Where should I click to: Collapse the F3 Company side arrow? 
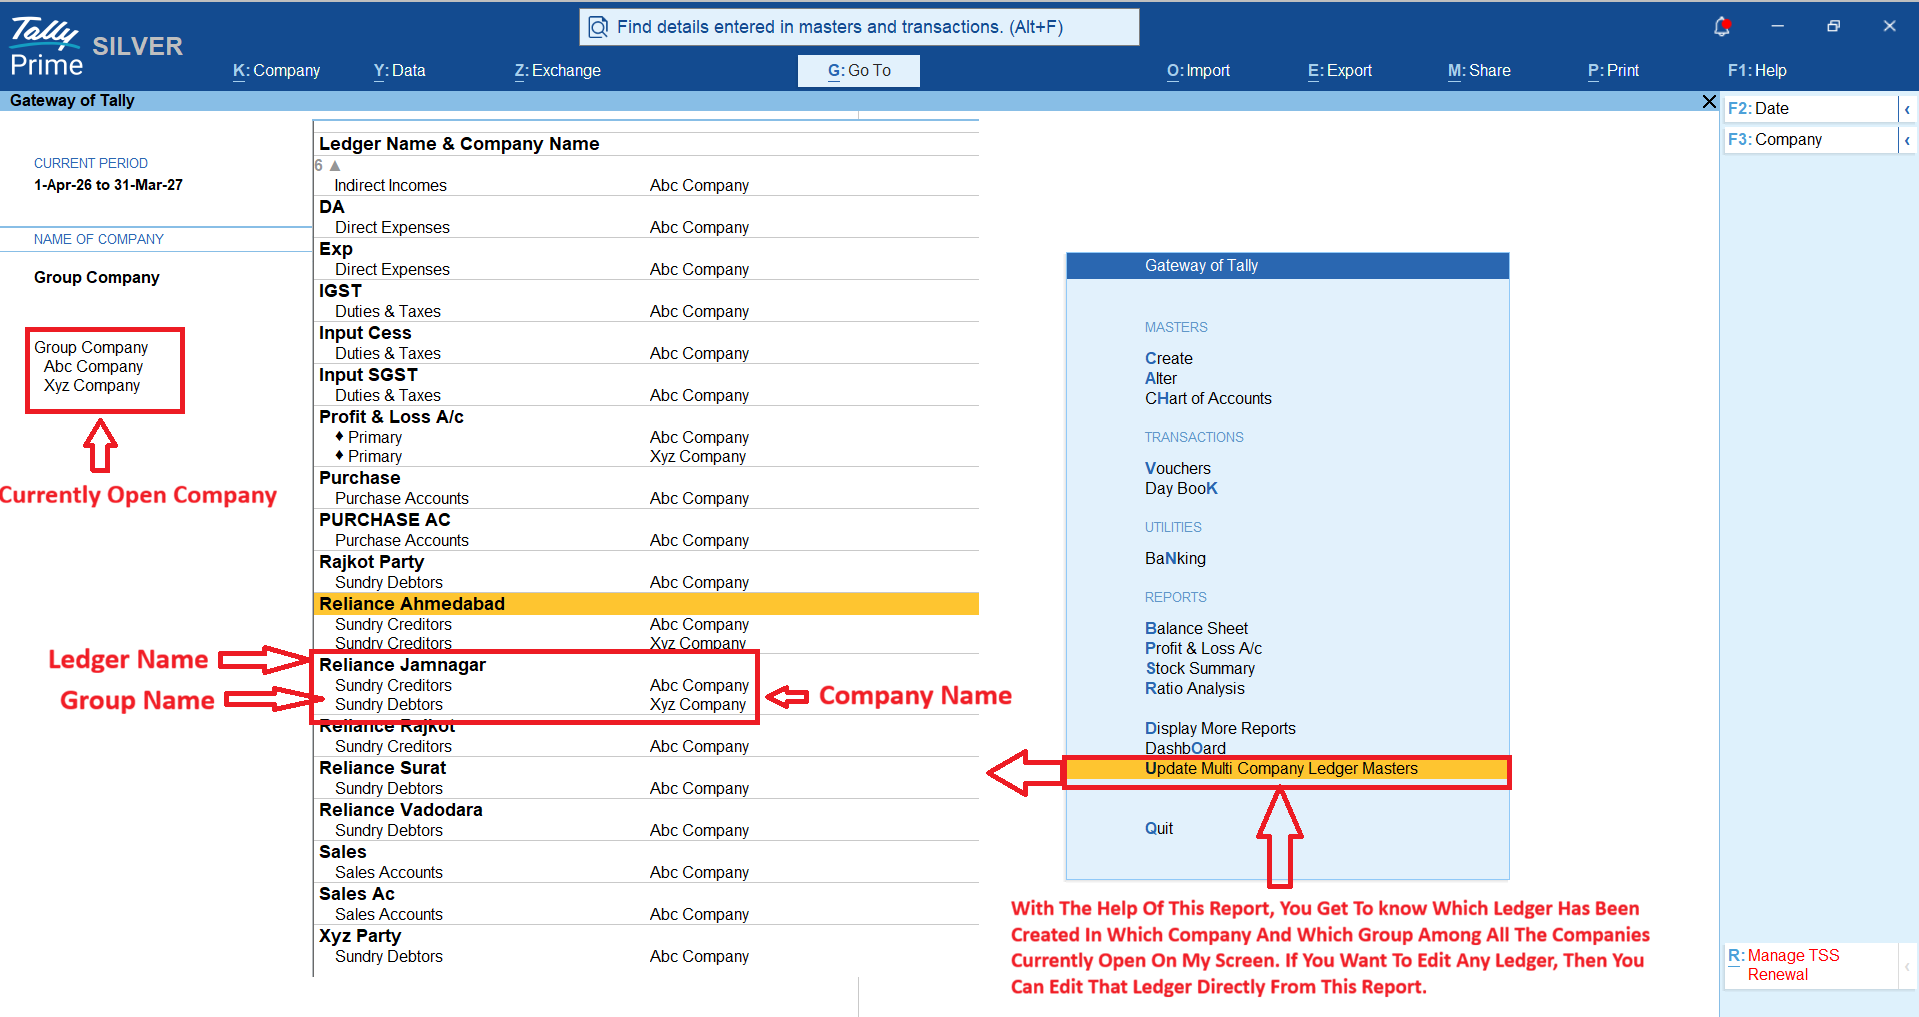click(x=1907, y=140)
